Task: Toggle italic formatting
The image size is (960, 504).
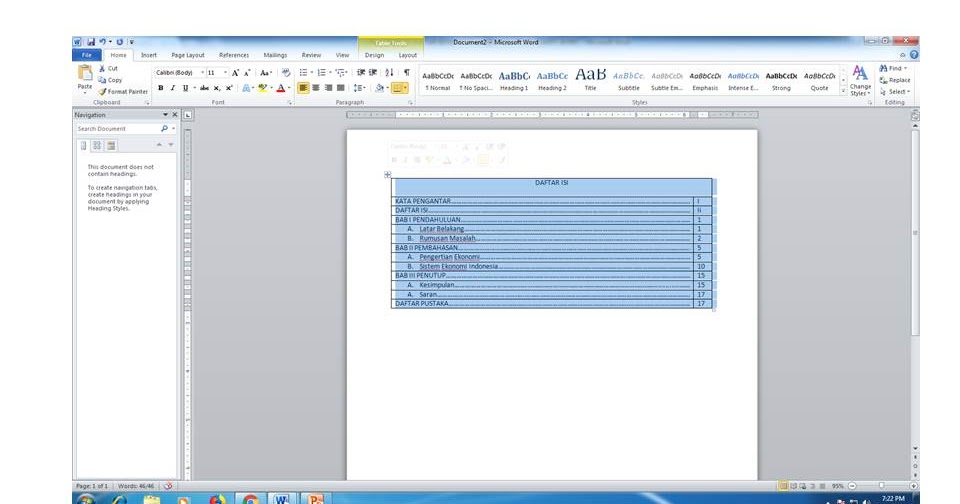Action: click(173, 88)
